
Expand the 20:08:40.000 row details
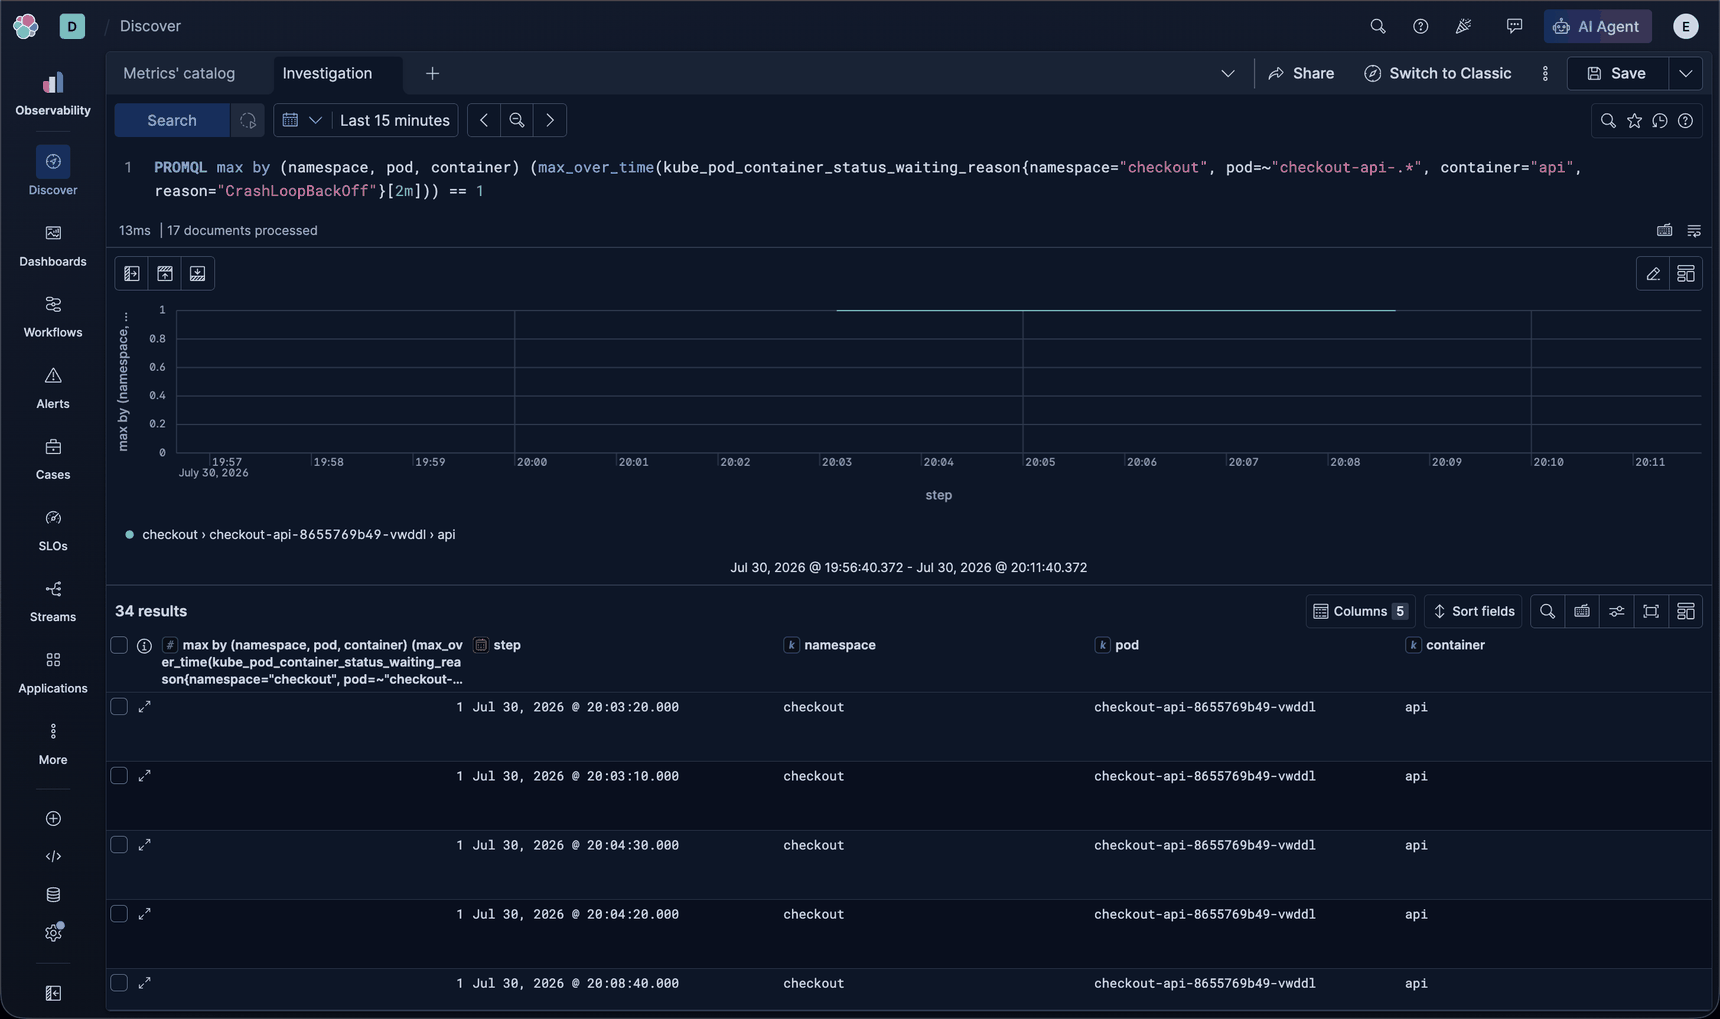[x=145, y=983]
